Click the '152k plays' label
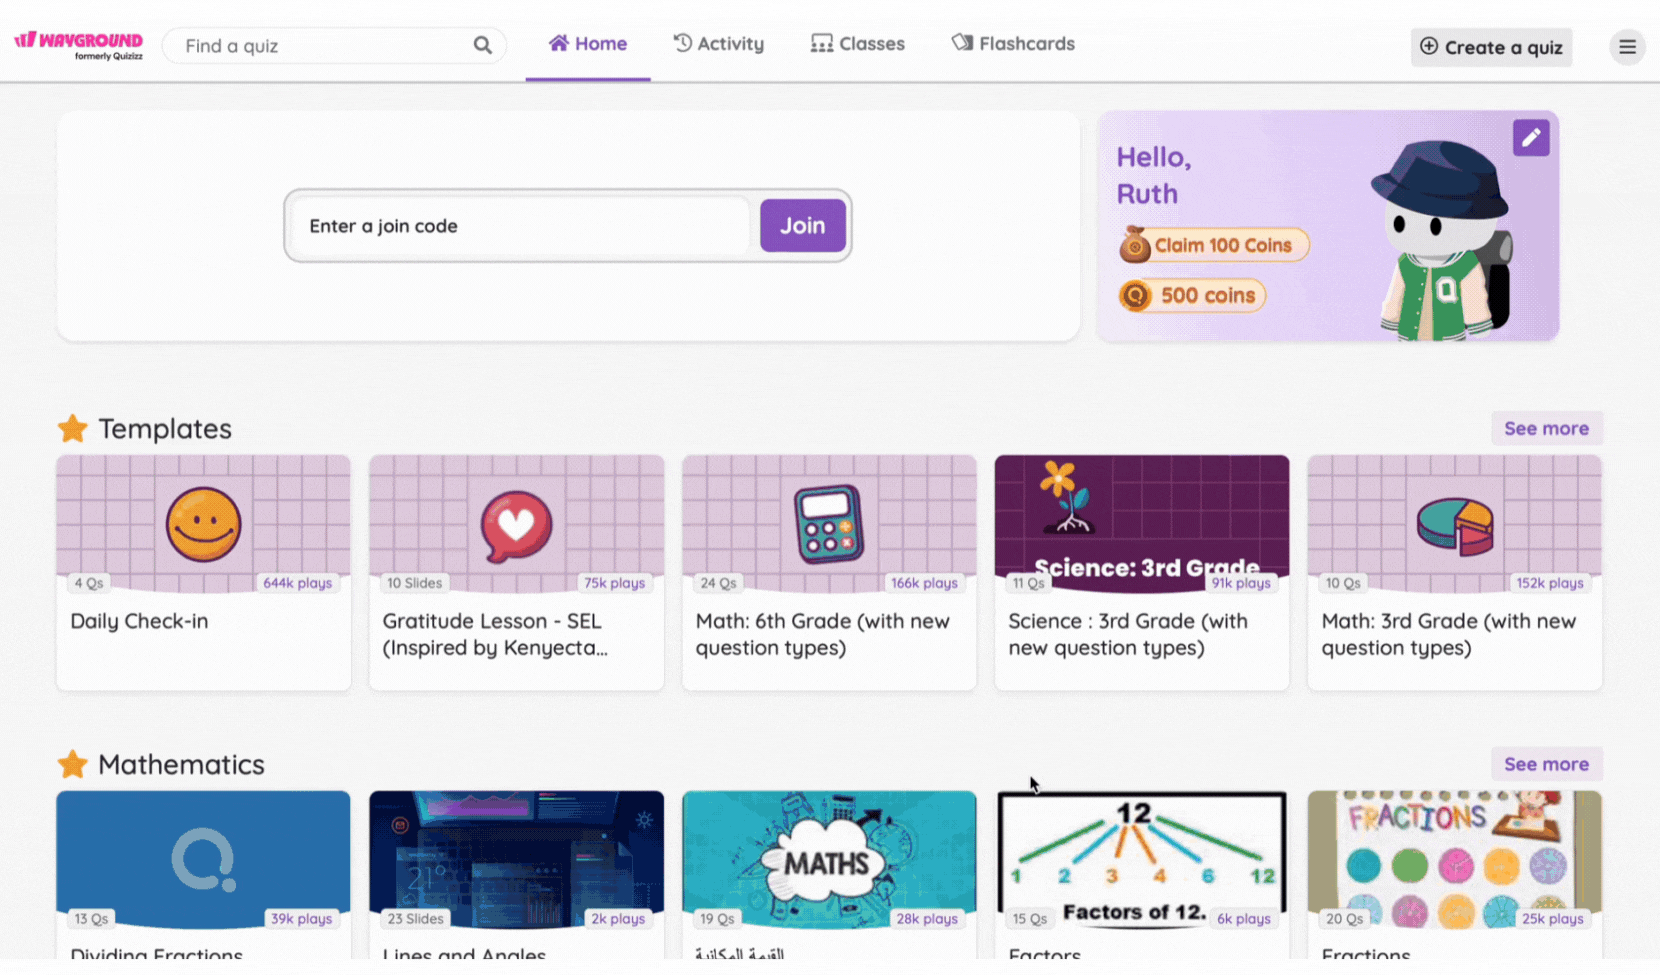The height and width of the screenshot is (975, 1660). pos(1550,583)
